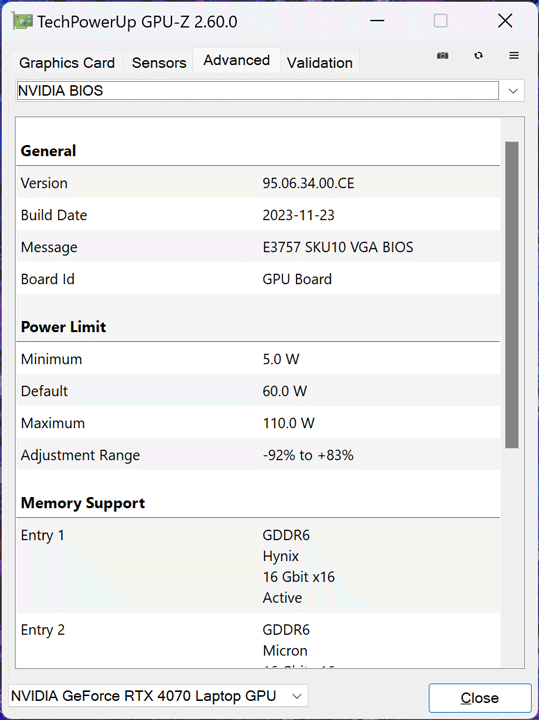Click the Adjustment Range value -92% to +83%
539x720 pixels.
pos(308,455)
